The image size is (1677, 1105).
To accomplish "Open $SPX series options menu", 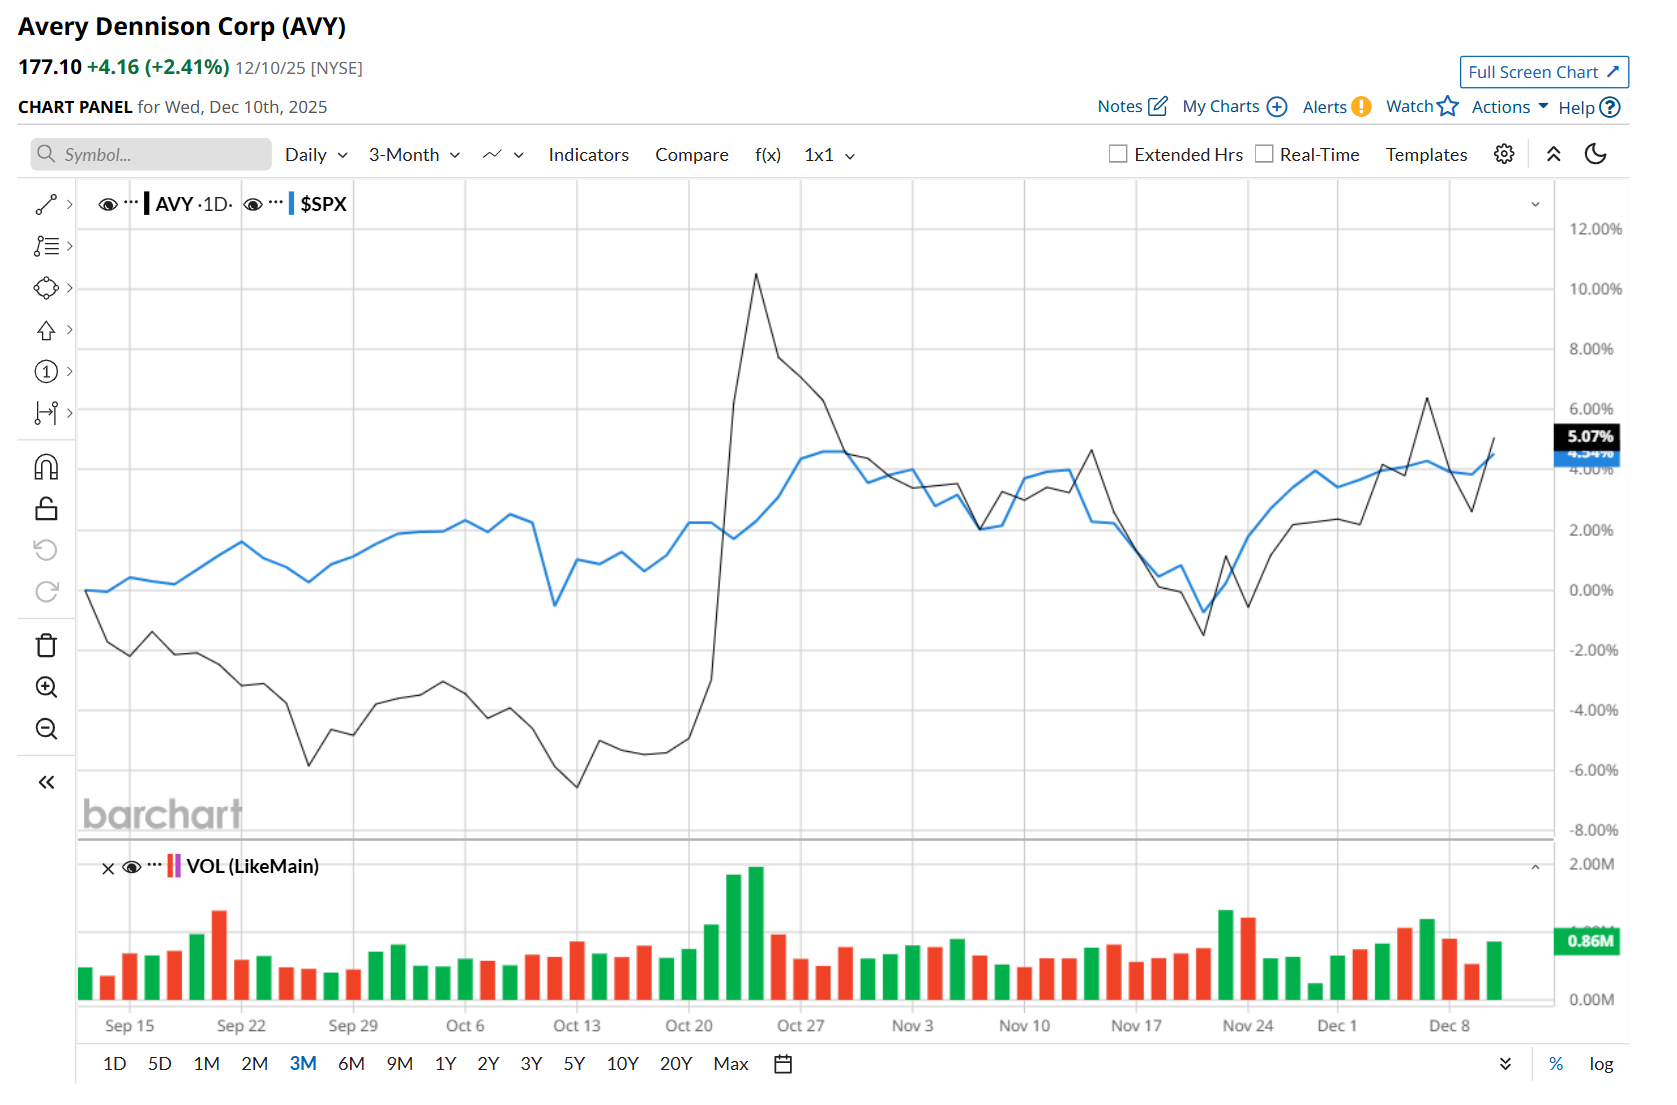I will (276, 203).
